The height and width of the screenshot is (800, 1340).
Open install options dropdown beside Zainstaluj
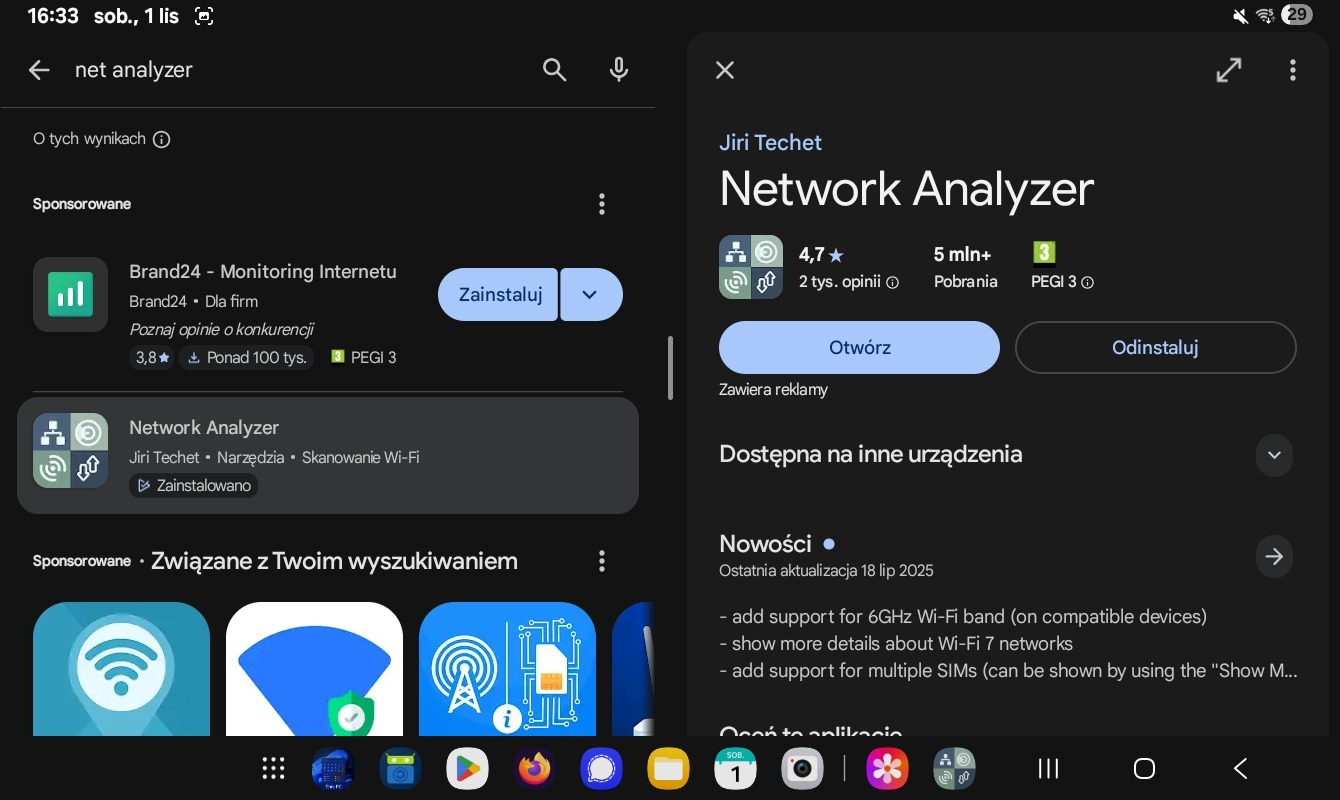[x=590, y=295]
